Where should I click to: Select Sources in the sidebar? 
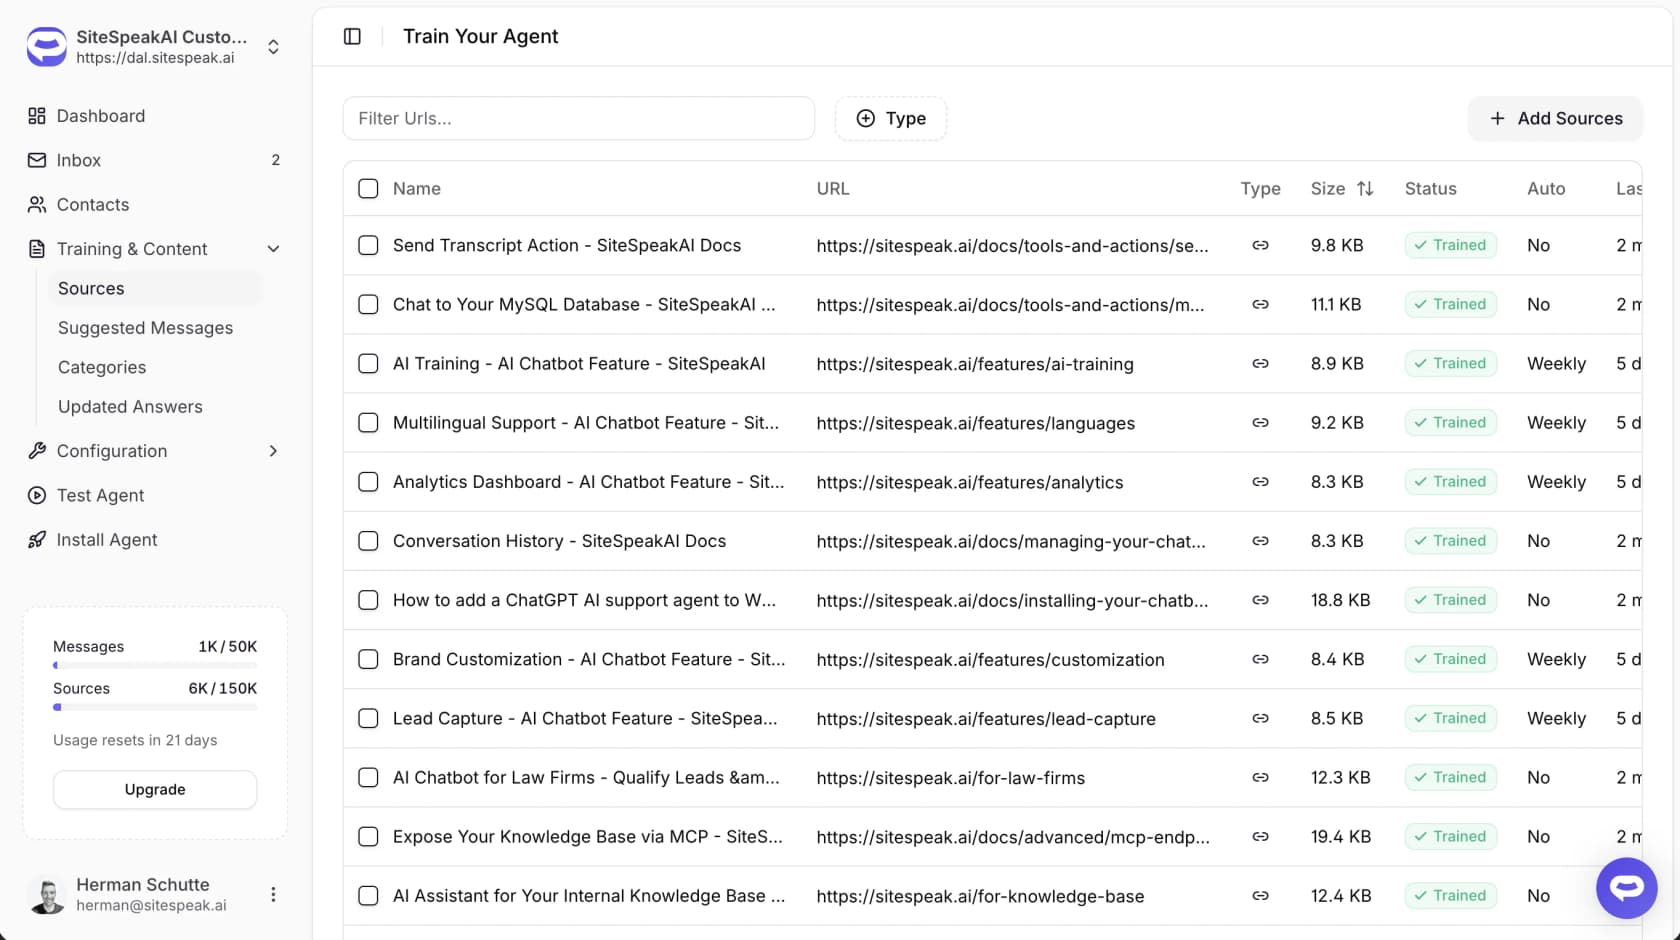click(155, 288)
